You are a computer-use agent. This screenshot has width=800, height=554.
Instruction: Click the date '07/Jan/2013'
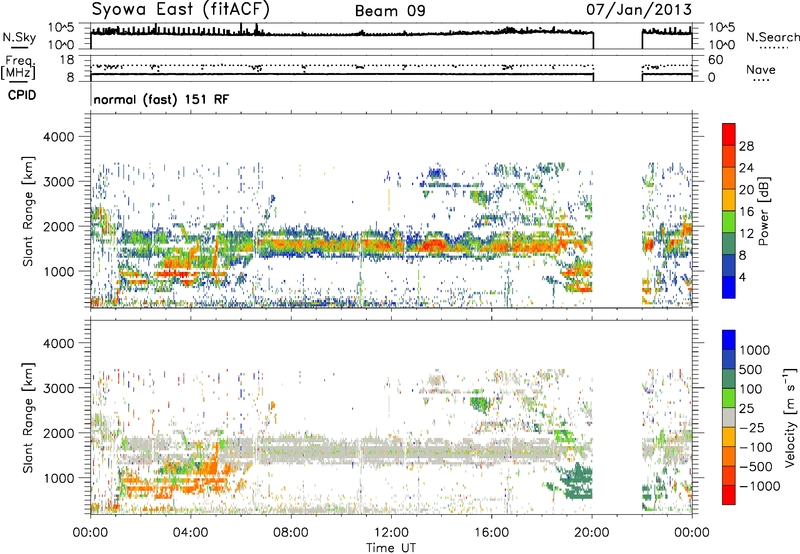(639, 9)
